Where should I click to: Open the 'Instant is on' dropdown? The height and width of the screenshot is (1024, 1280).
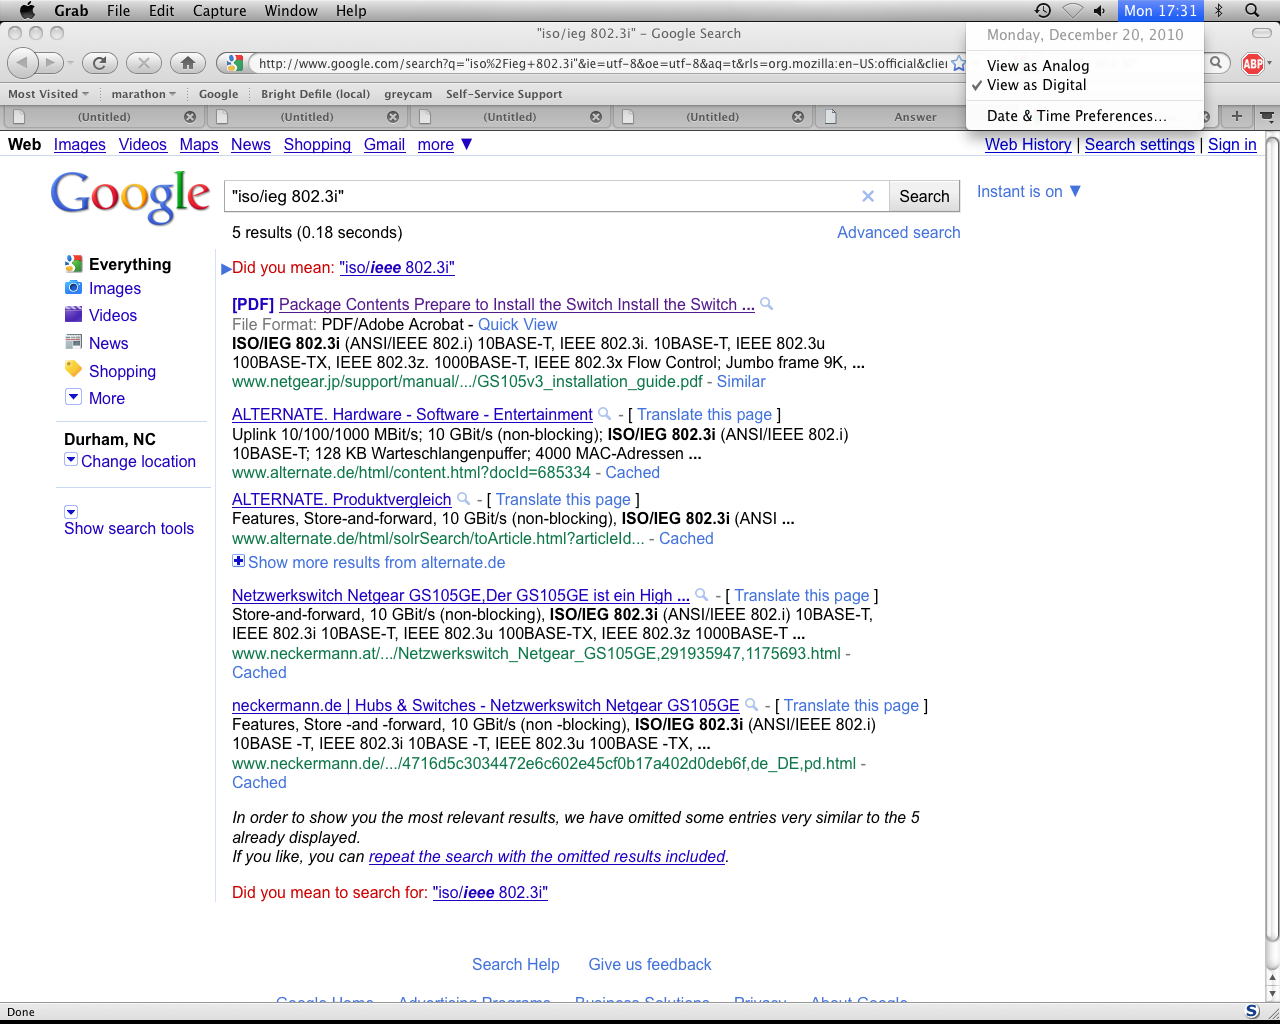click(x=1029, y=191)
